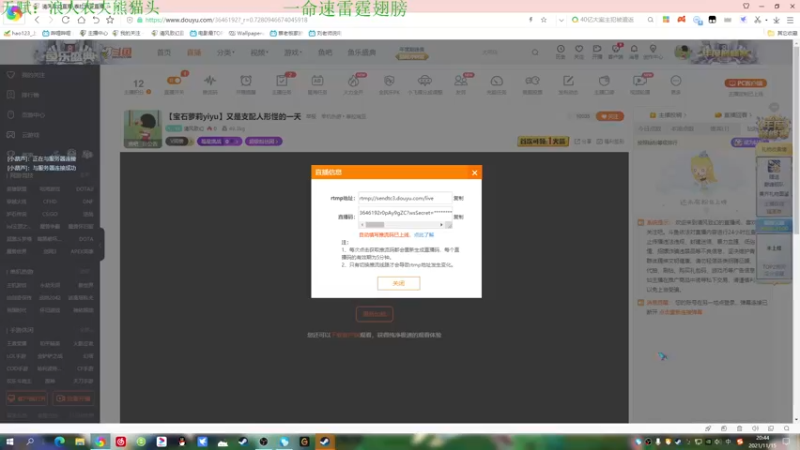Click the stream code text field

coord(405,213)
